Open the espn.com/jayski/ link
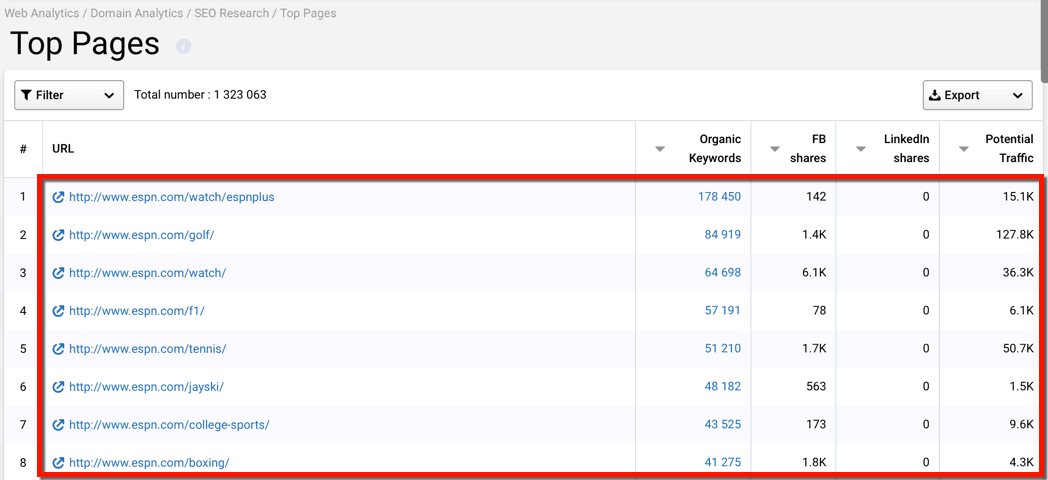The image size is (1048, 480). pos(146,386)
